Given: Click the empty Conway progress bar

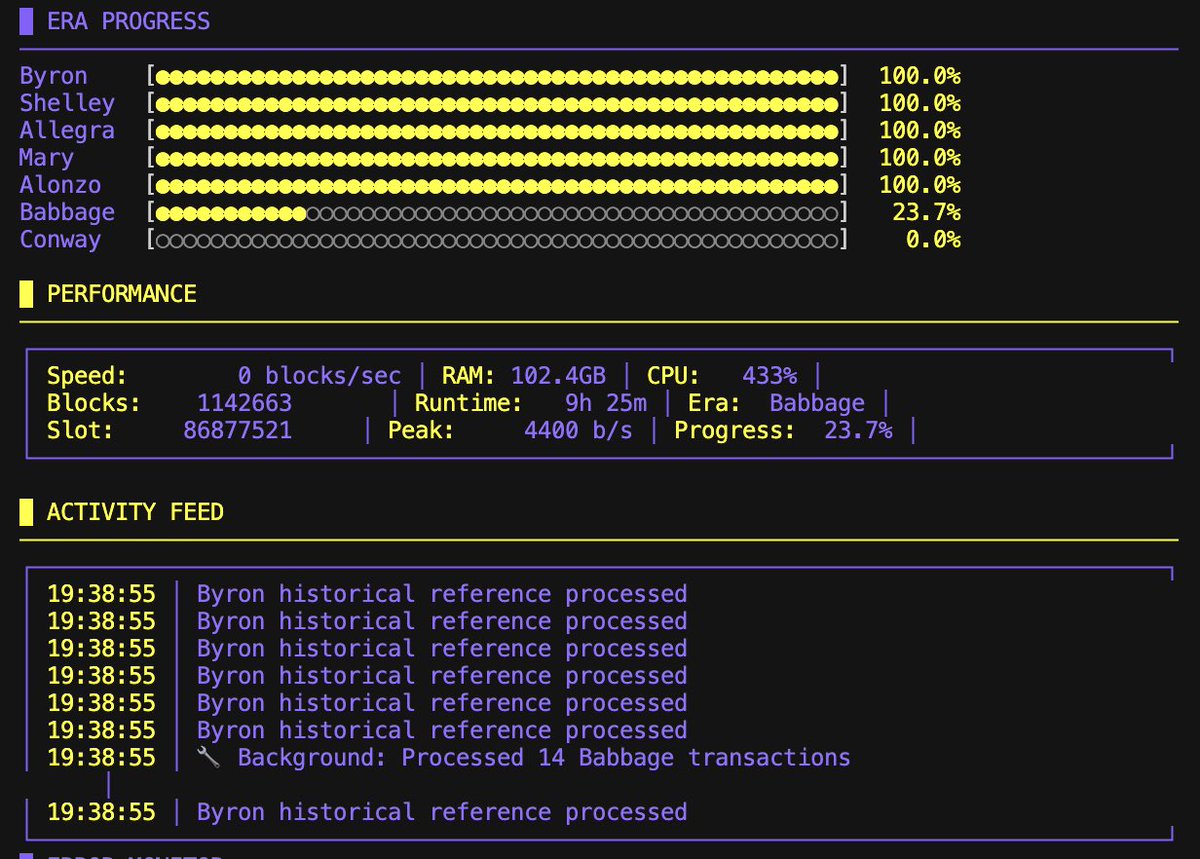Looking at the screenshot, I should (497, 239).
